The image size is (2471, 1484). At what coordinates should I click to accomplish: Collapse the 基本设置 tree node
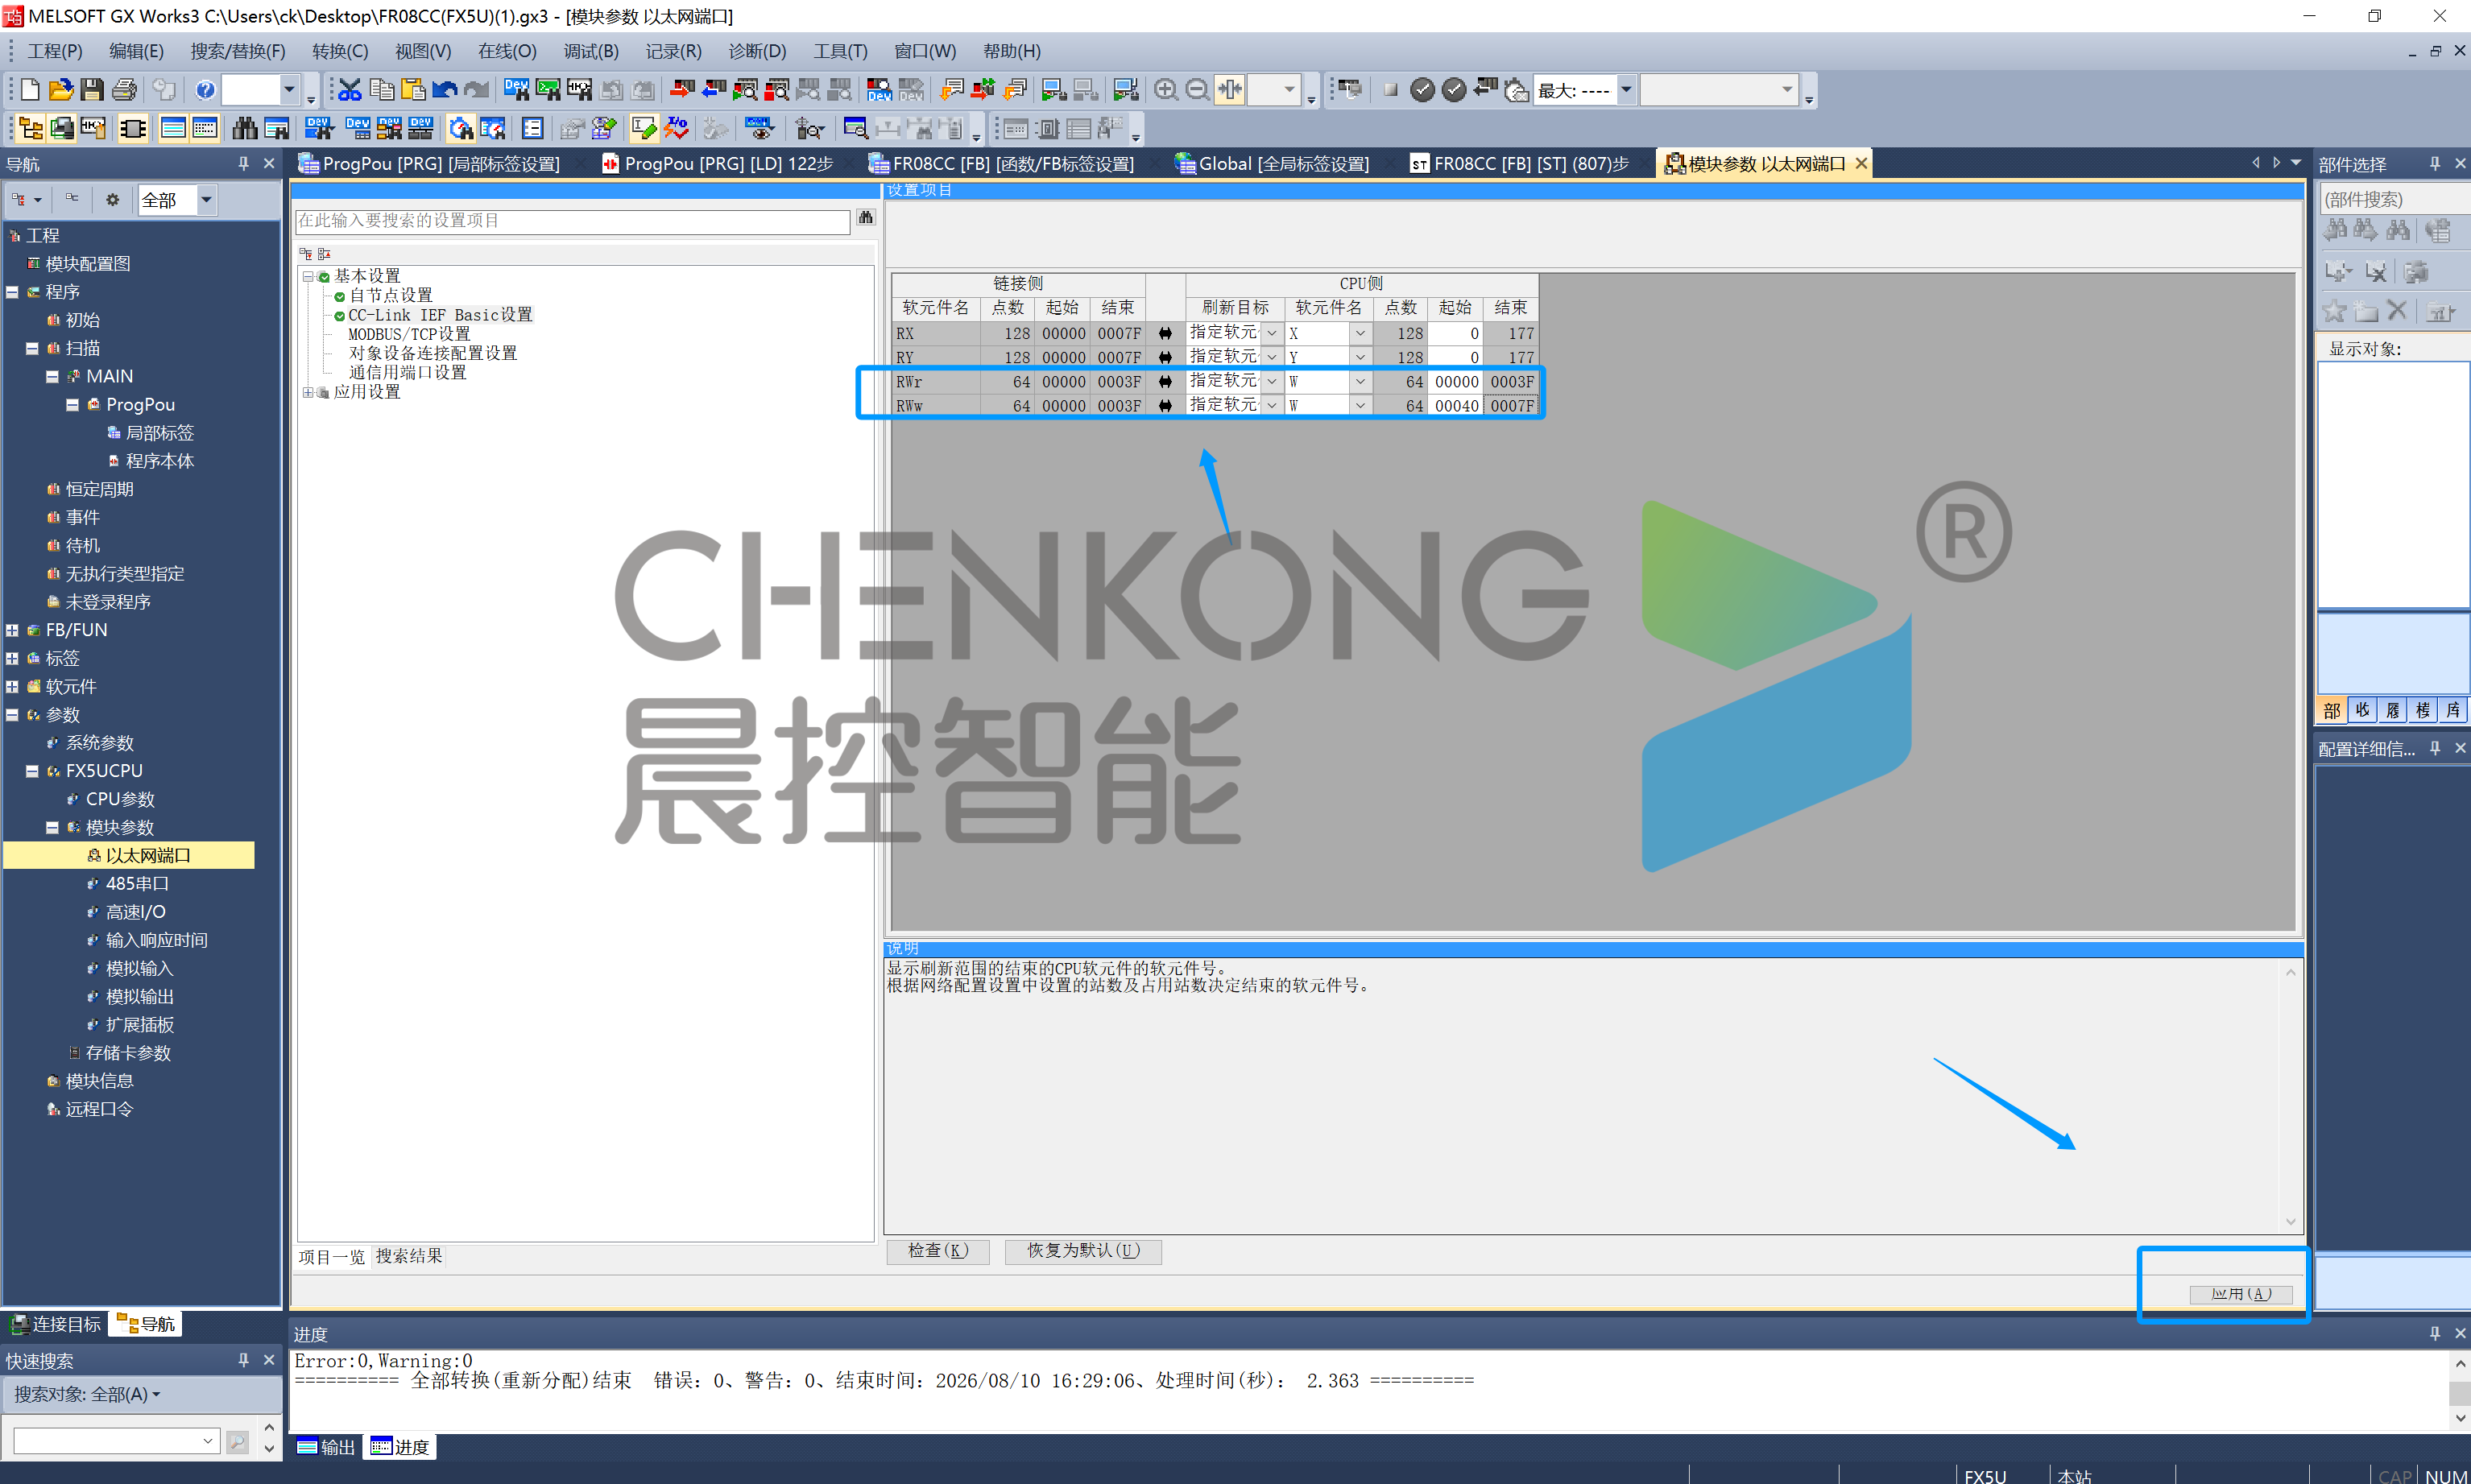pos(308,276)
